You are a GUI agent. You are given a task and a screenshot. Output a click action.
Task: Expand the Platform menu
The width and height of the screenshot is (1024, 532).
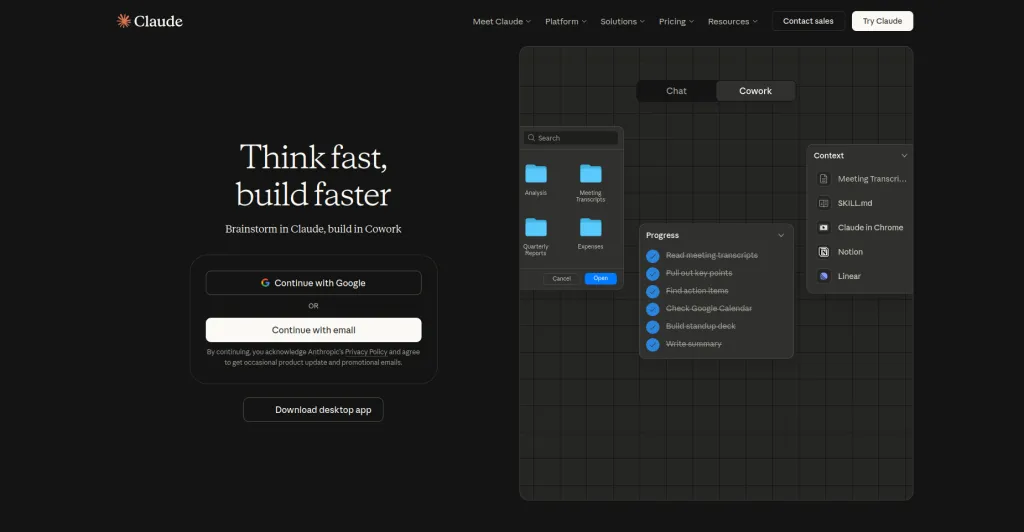point(566,22)
